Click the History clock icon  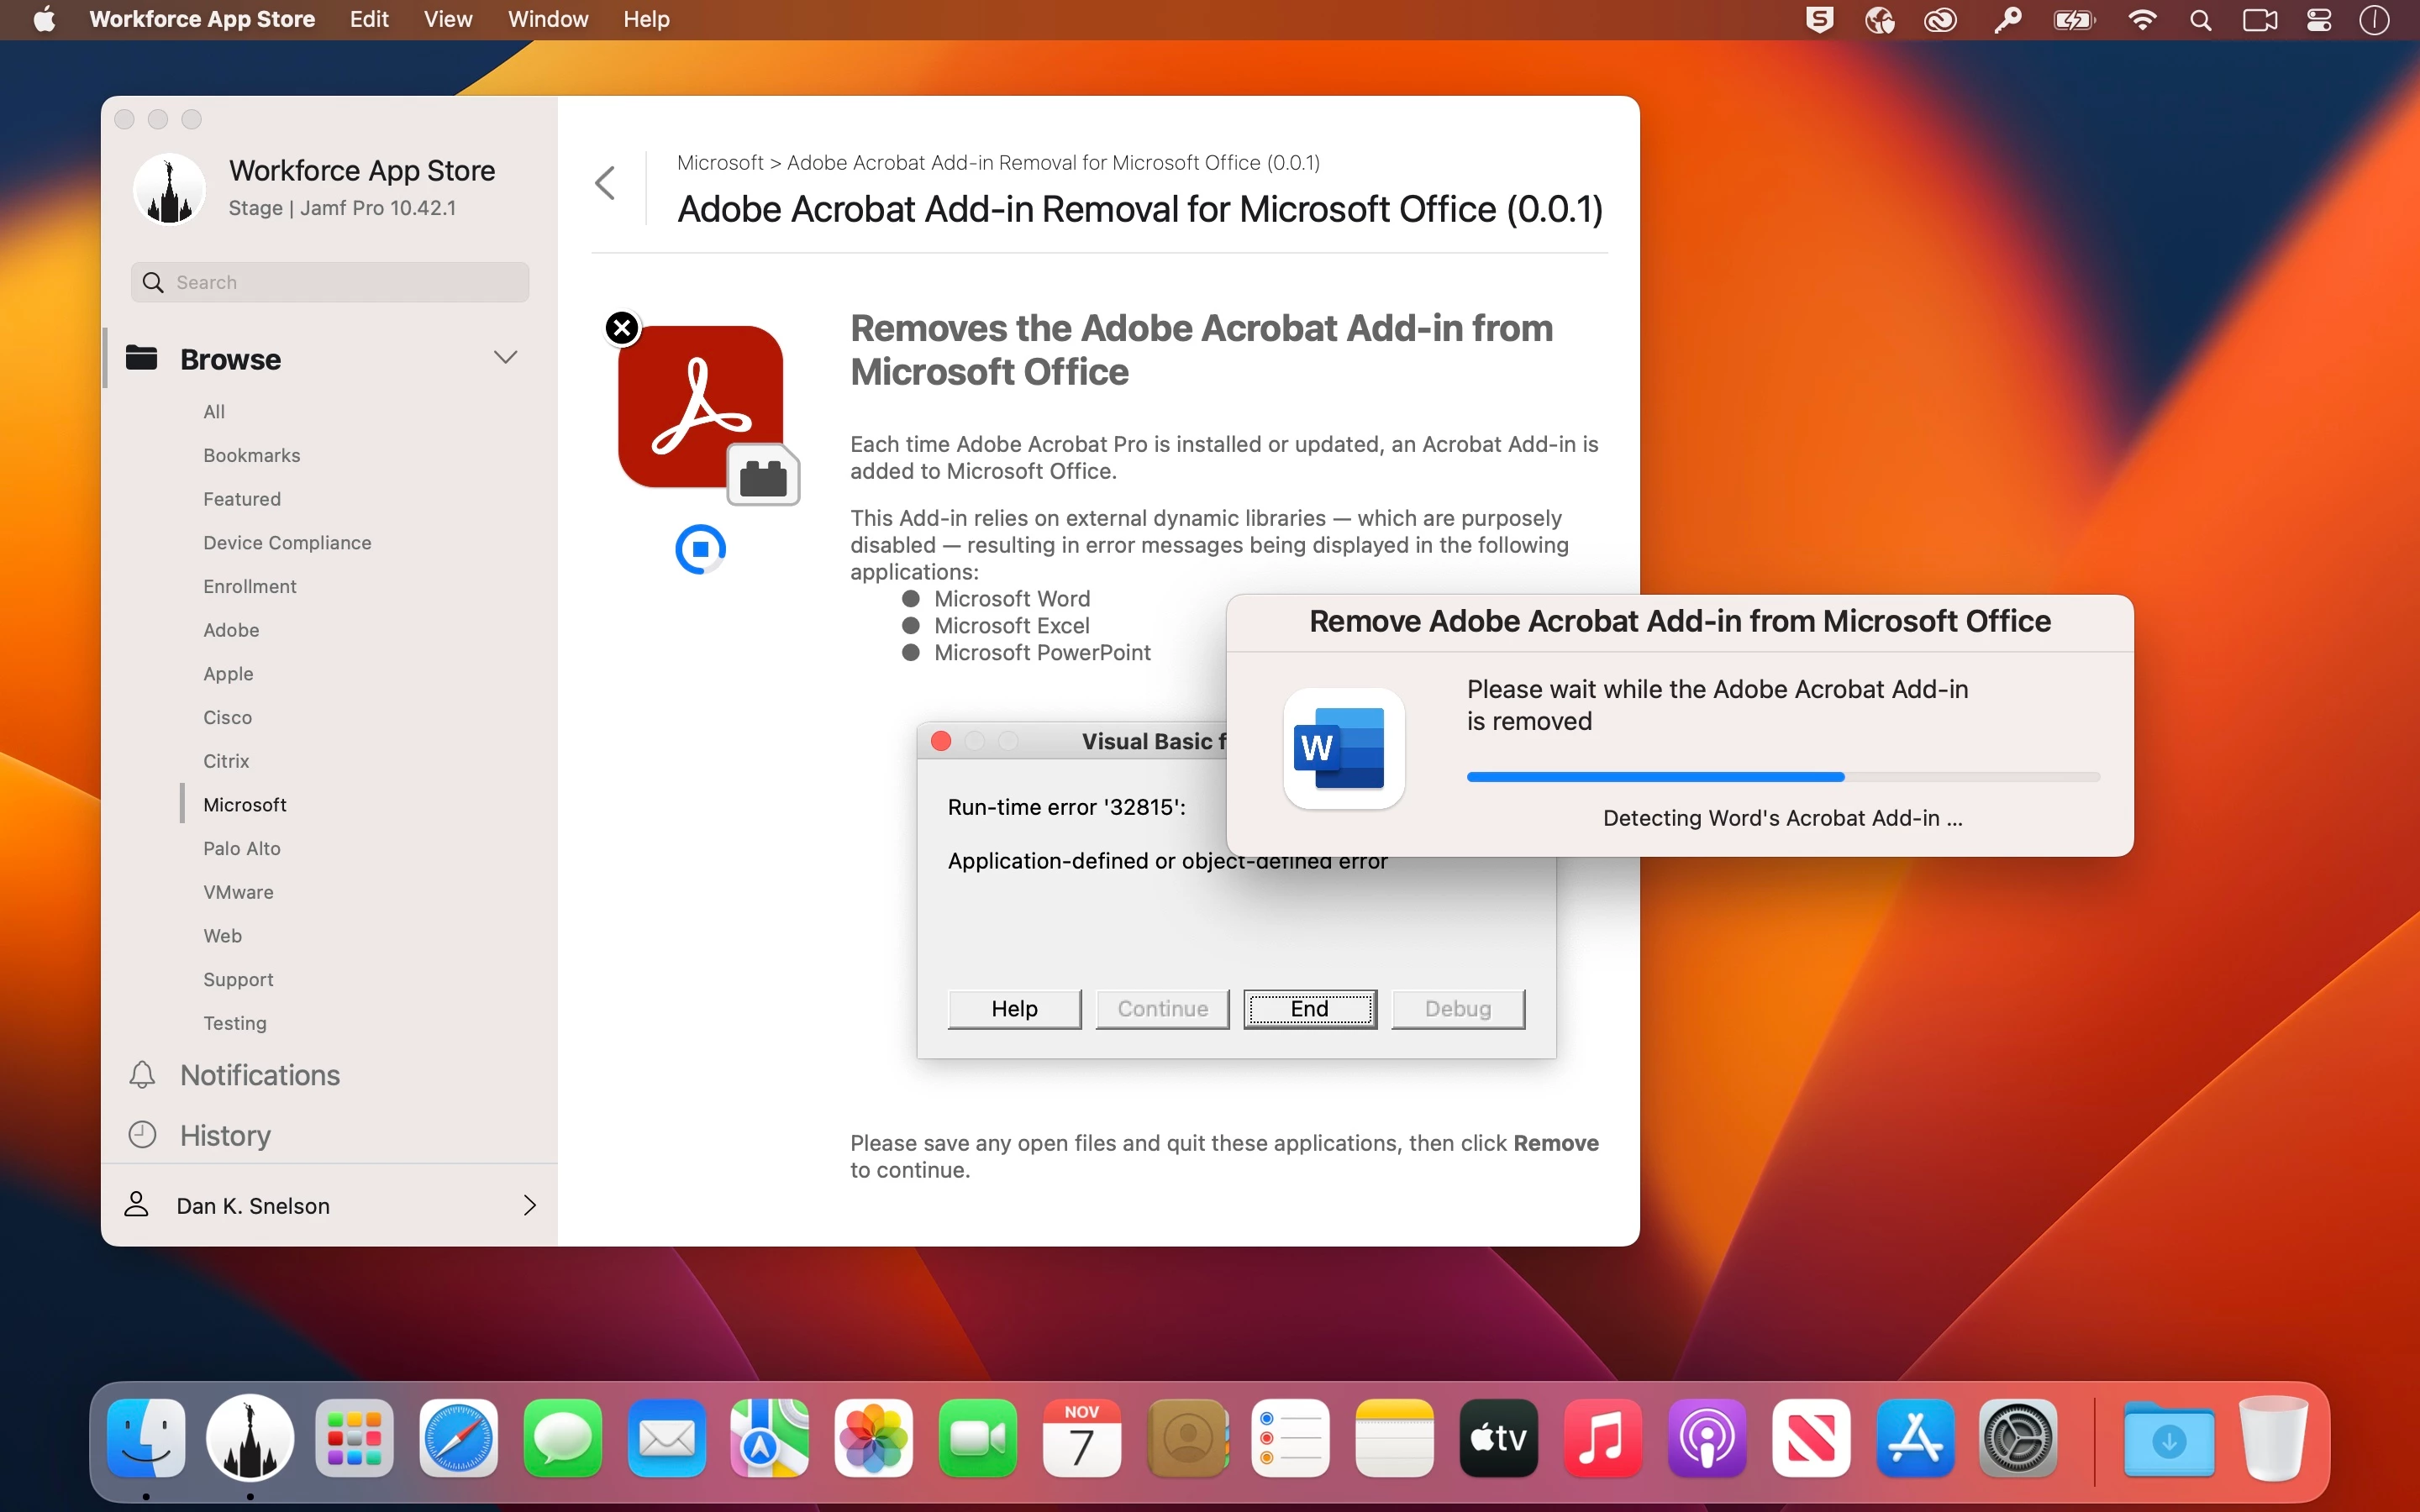click(142, 1135)
